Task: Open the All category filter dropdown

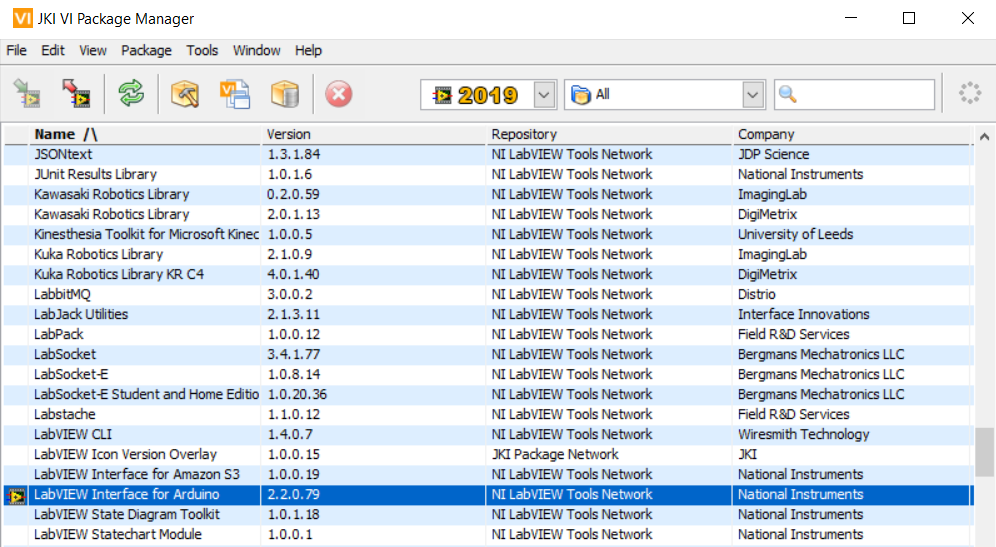Action: [x=753, y=95]
